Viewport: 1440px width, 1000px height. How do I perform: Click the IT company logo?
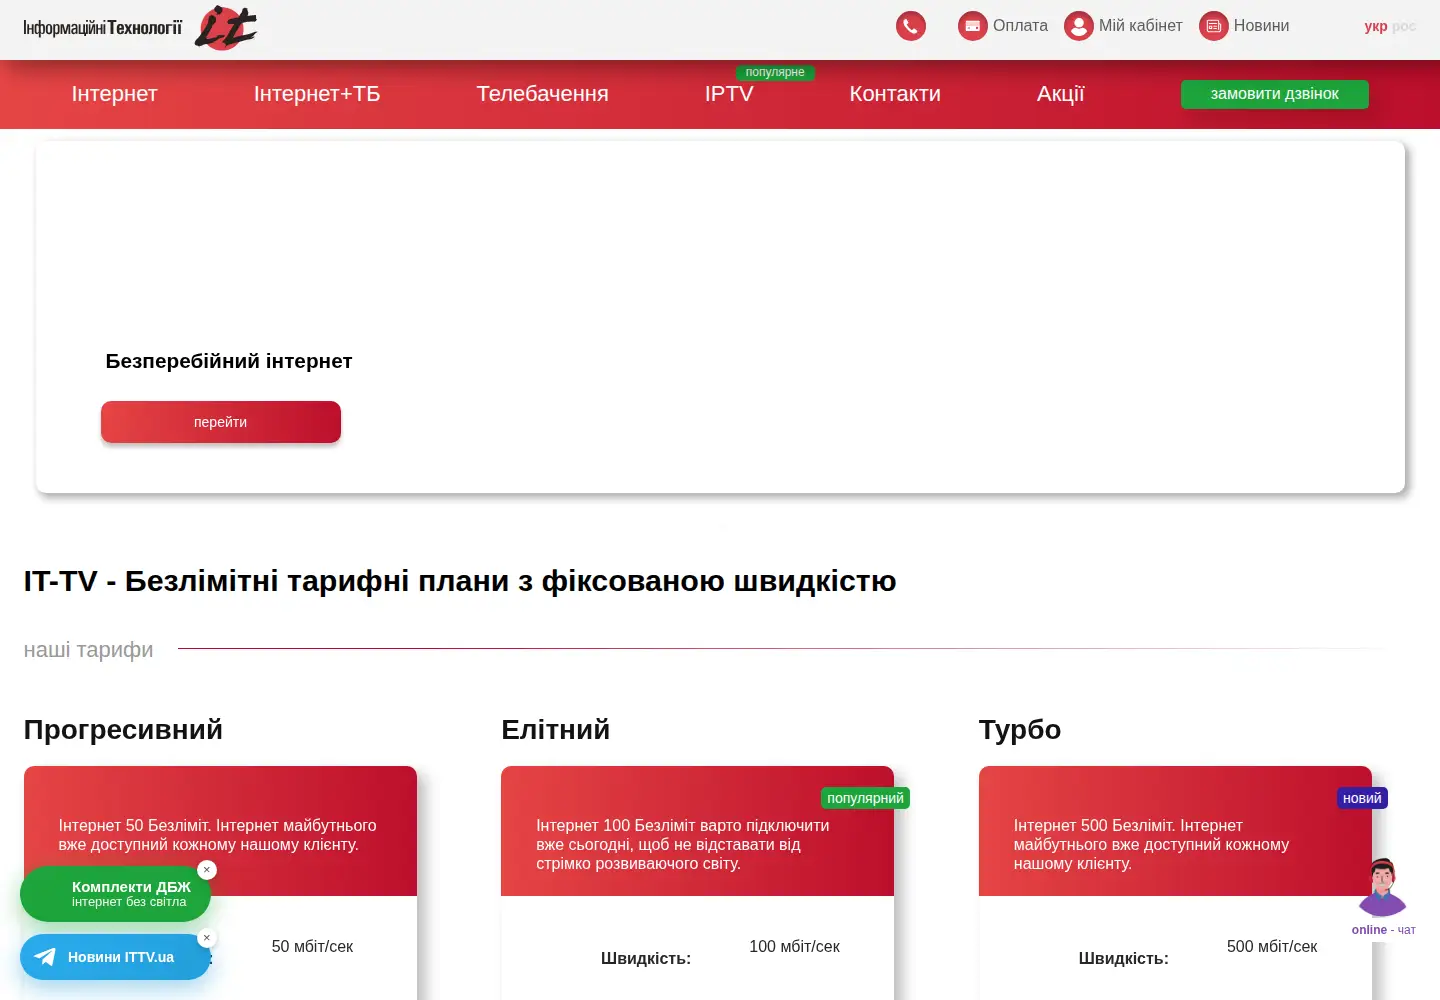[226, 27]
